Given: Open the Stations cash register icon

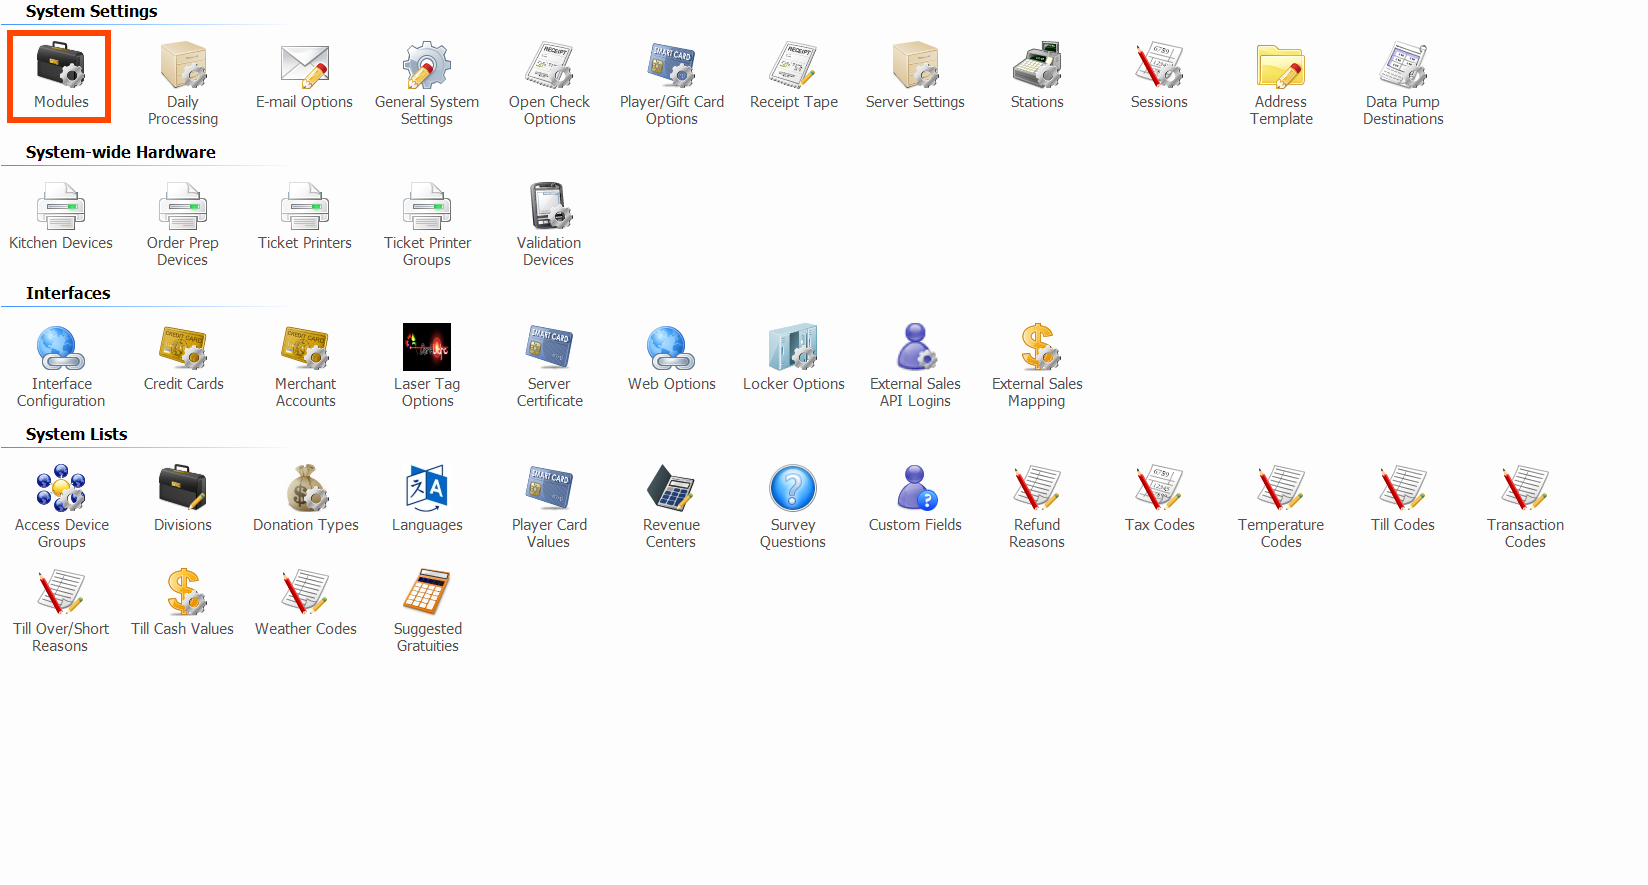Looking at the screenshot, I should 1037,66.
